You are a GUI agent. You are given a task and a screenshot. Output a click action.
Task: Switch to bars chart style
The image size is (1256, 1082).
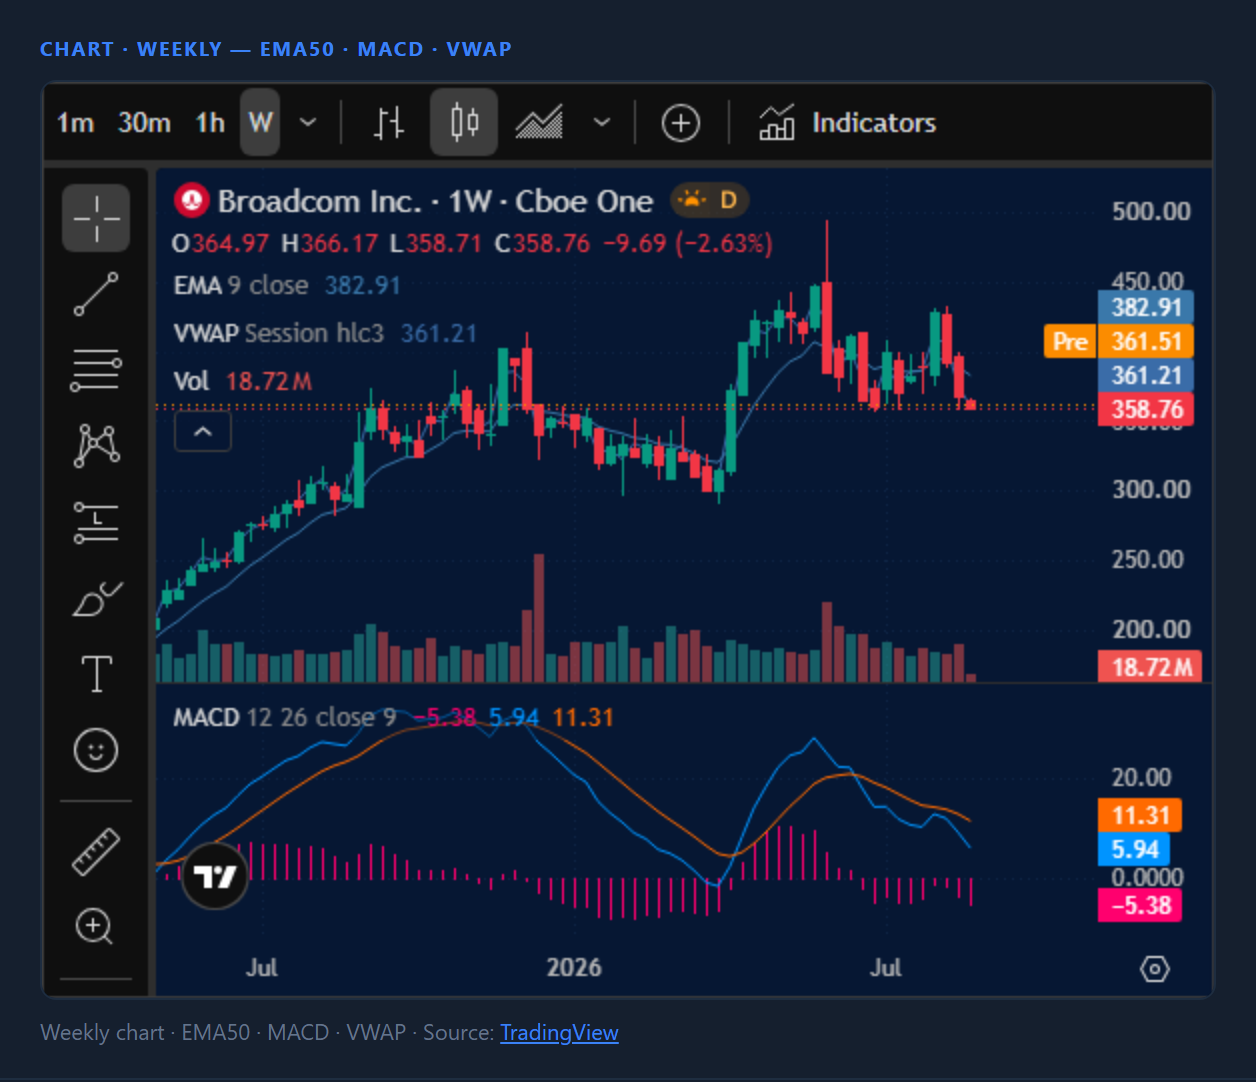coord(388,123)
